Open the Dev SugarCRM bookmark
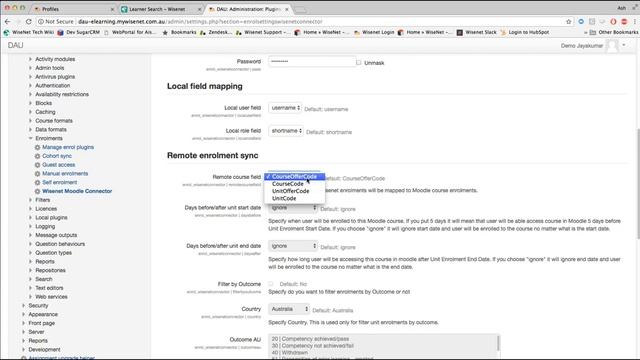Viewport: 640px width, 360px height. coord(79,32)
